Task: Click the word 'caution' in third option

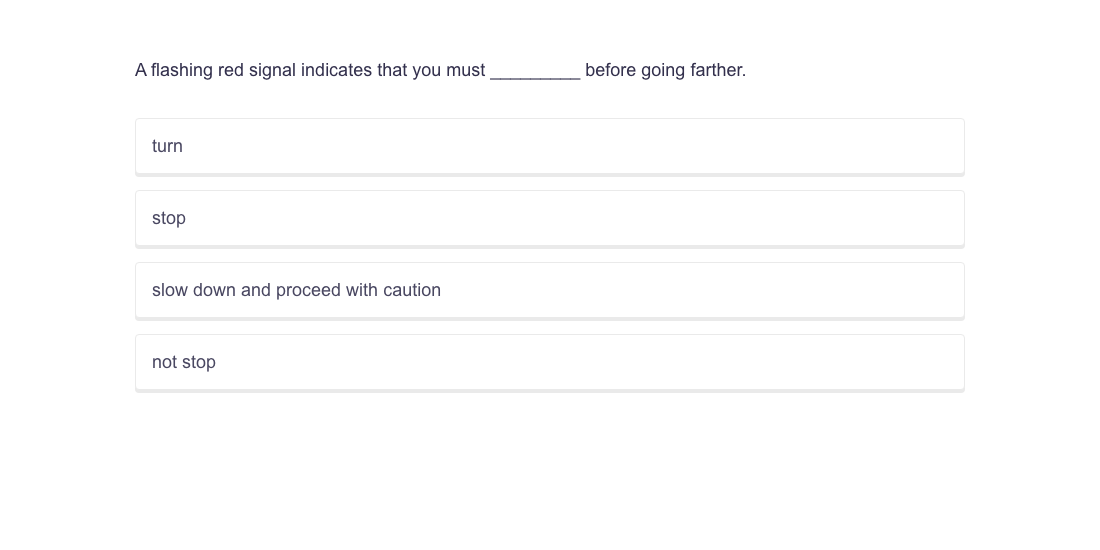Action: tap(412, 290)
